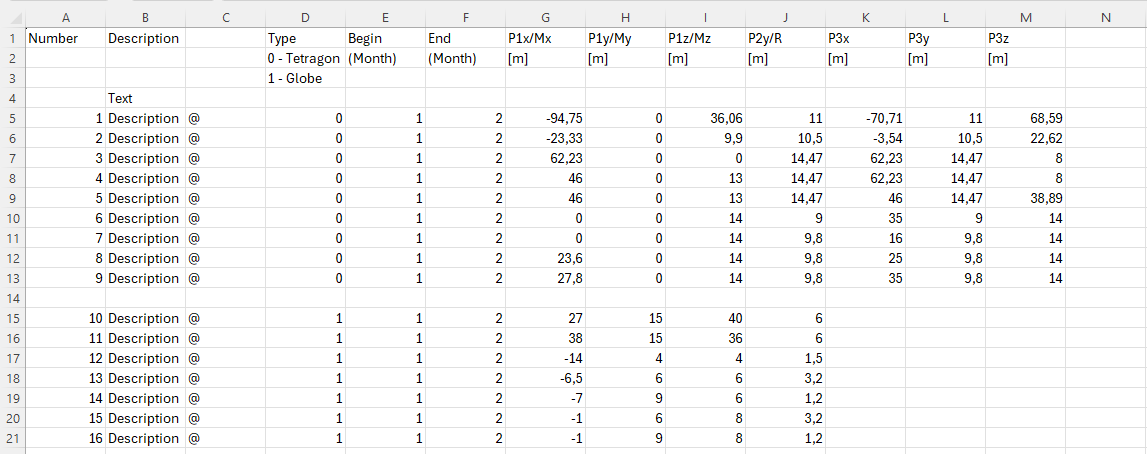Select column G header
The width and height of the screenshot is (1147, 454).
(x=545, y=17)
